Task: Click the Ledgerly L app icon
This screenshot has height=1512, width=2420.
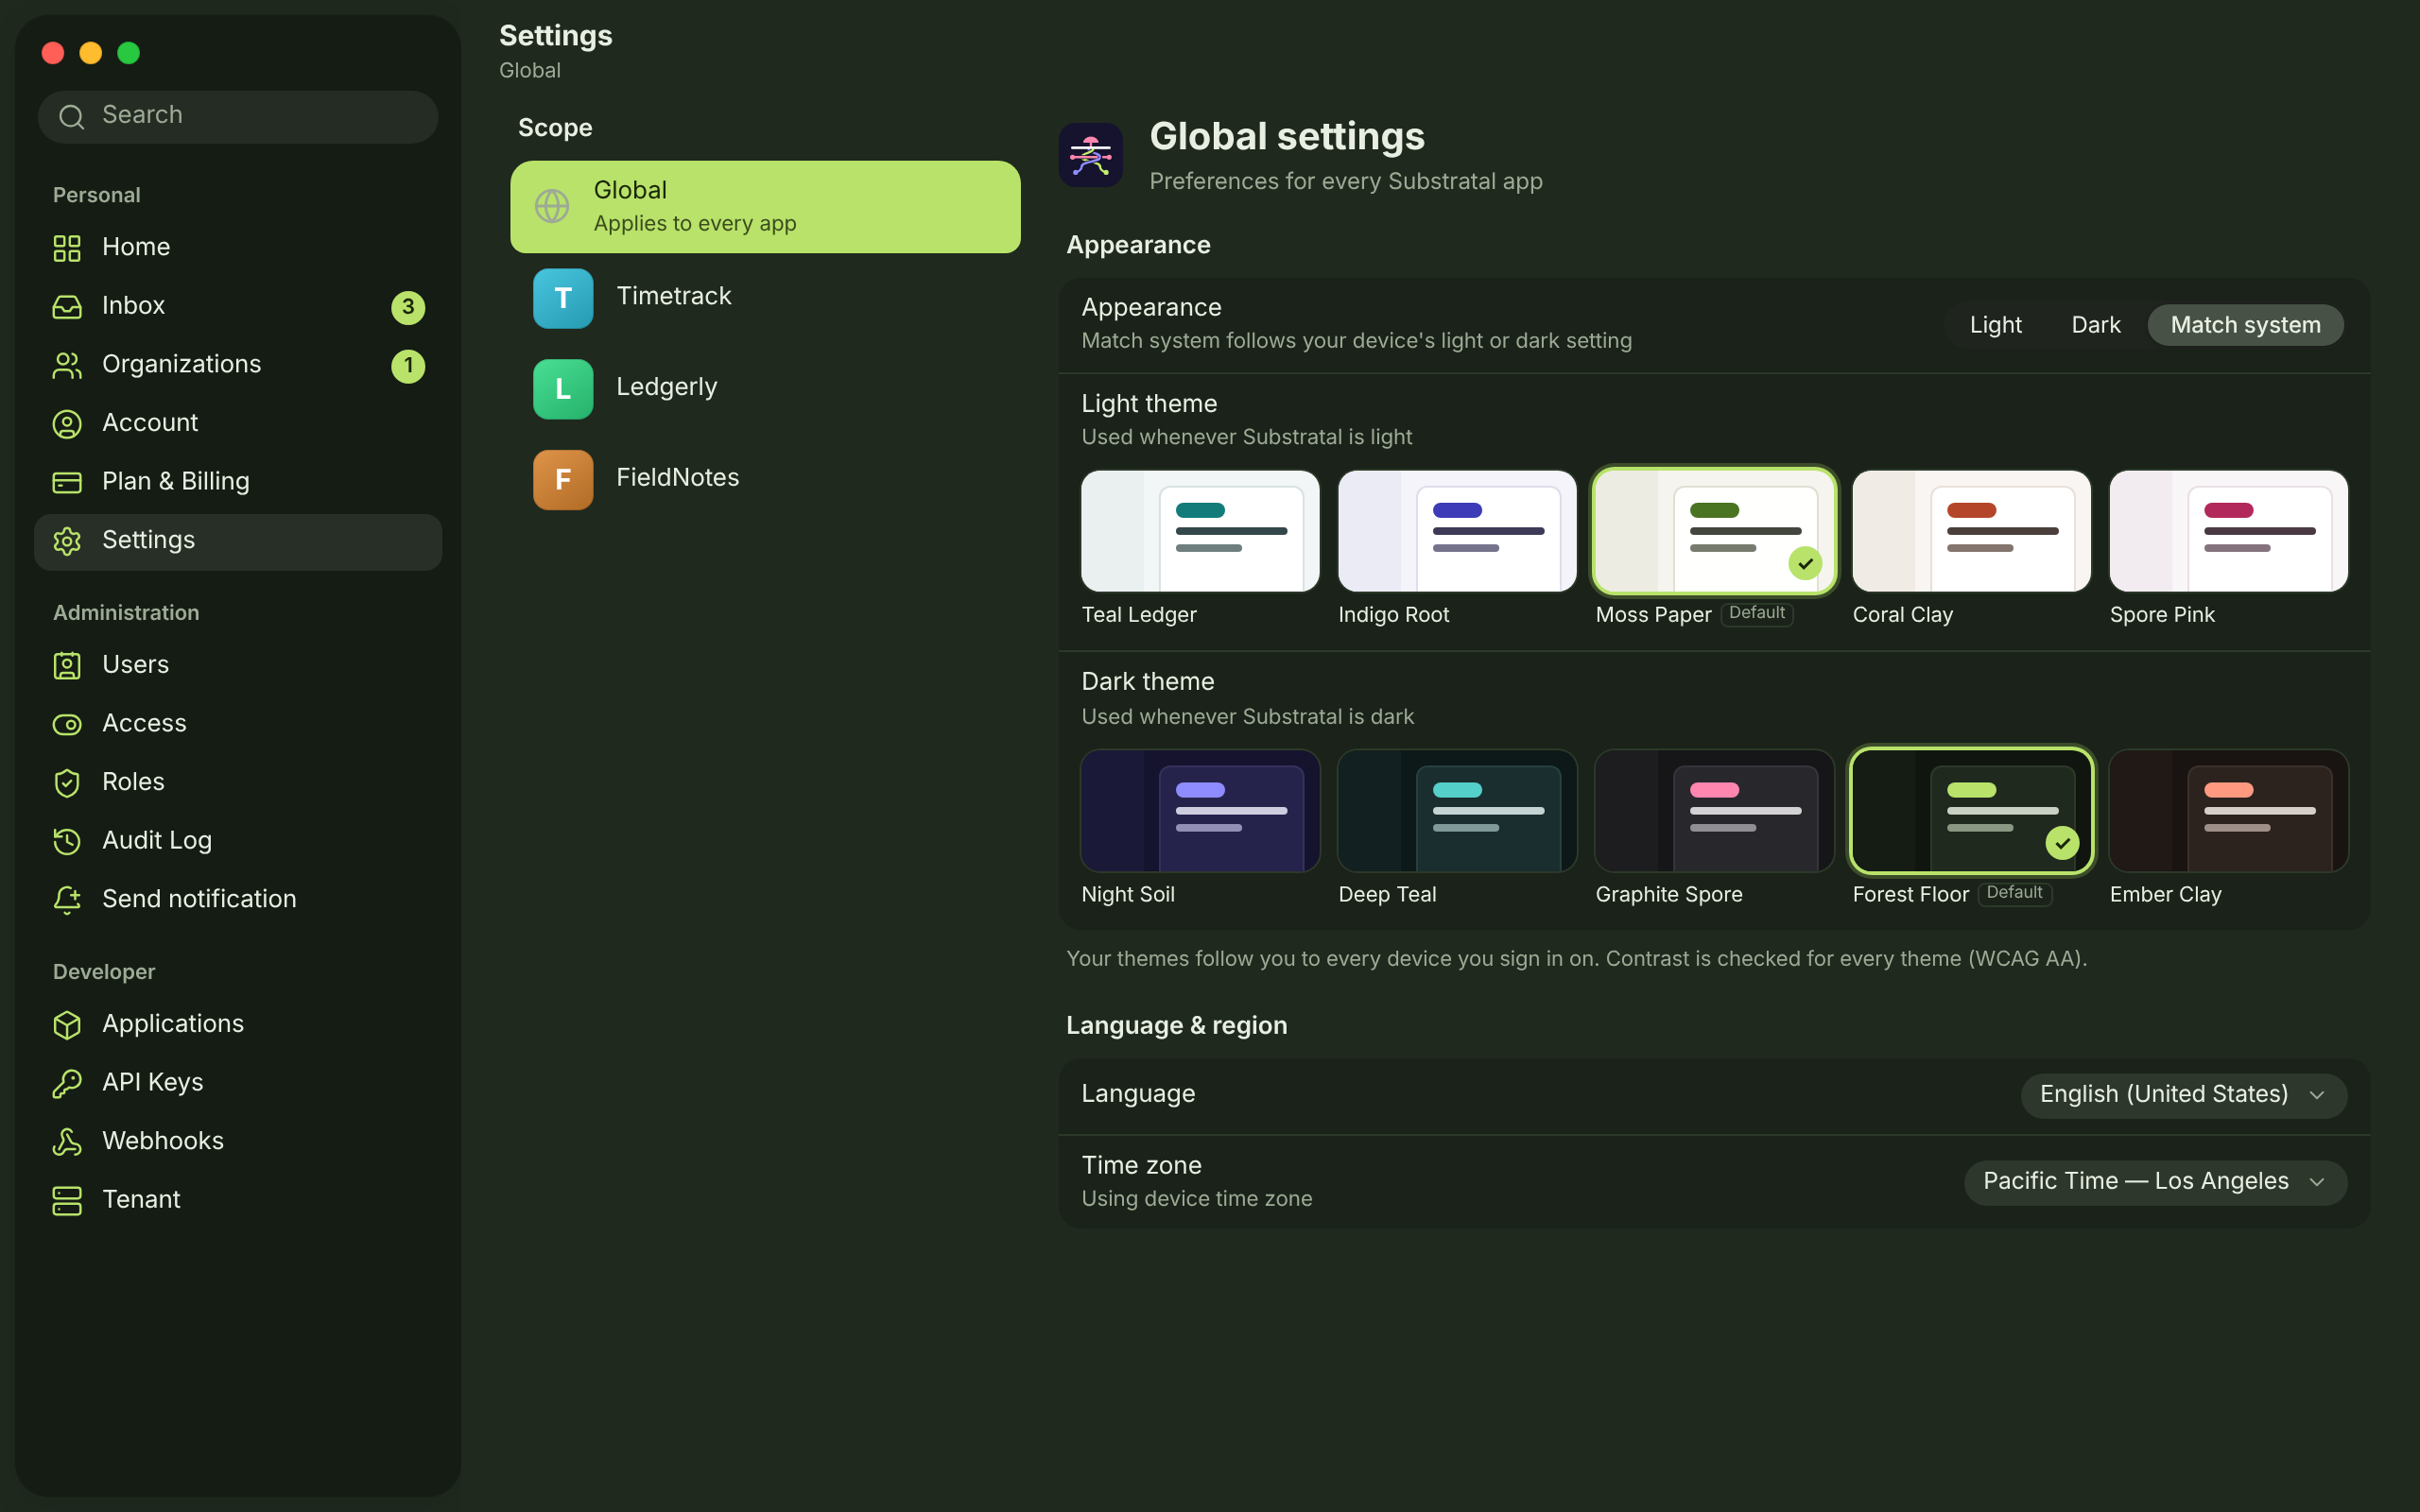Action: (x=563, y=389)
